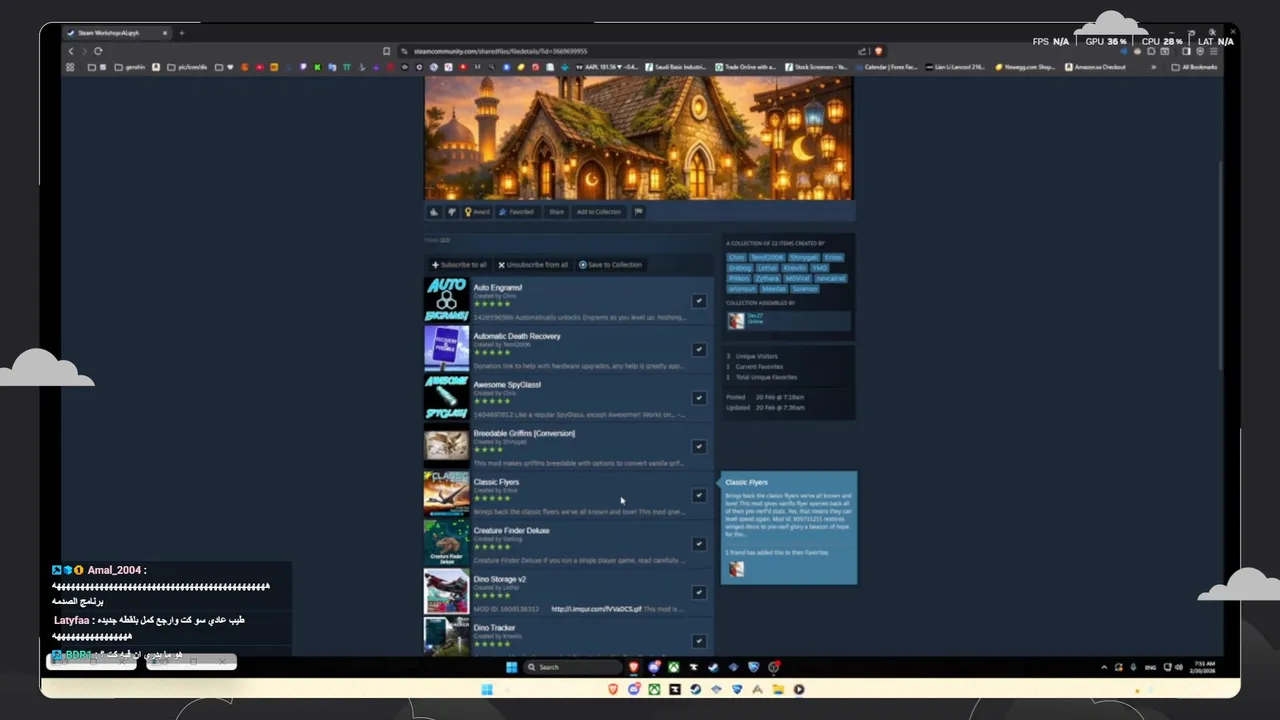Click the Steam icon on the bottom overlay taskbar
The width and height of the screenshot is (1280, 720).
coord(695,689)
